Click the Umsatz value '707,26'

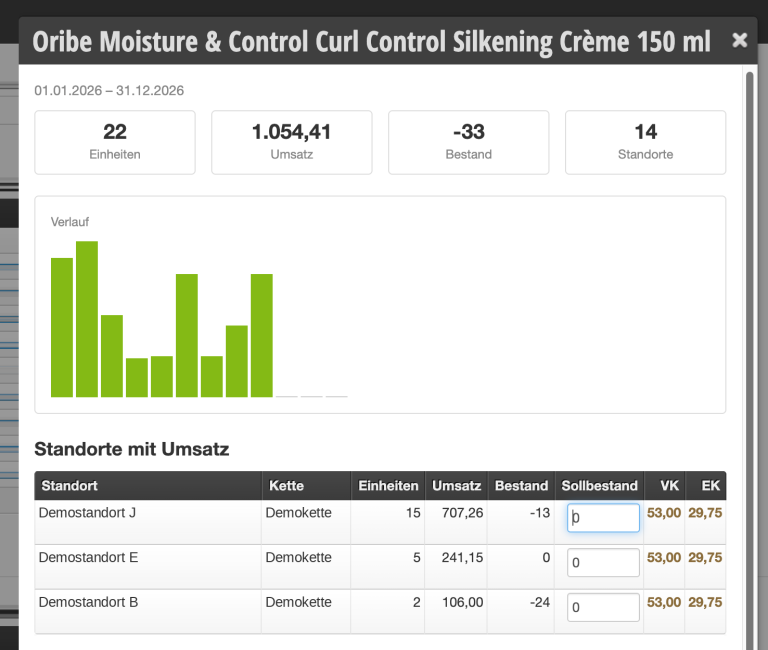[x=462, y=513]
